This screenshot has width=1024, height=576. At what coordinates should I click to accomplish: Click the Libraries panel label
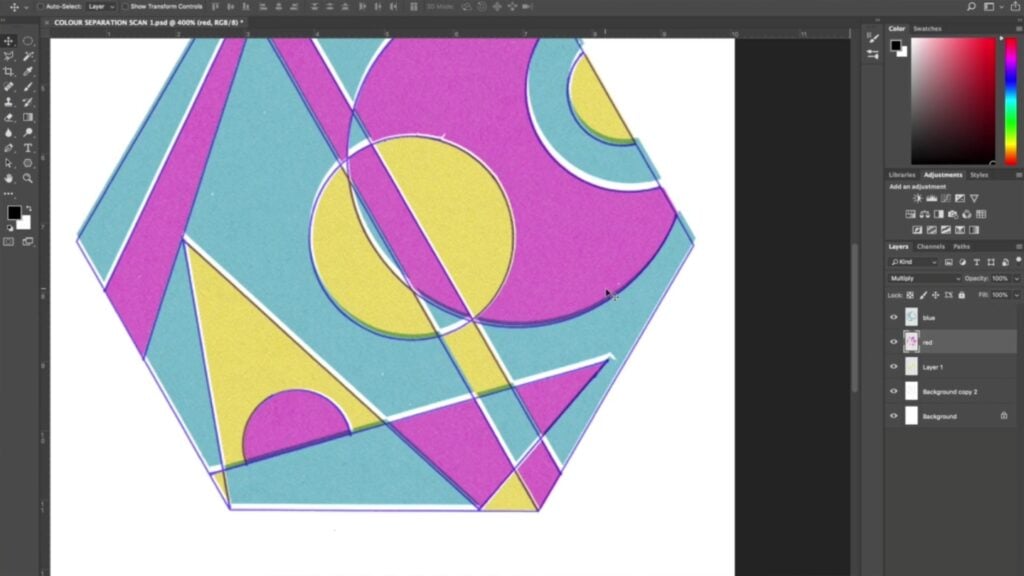901,174
